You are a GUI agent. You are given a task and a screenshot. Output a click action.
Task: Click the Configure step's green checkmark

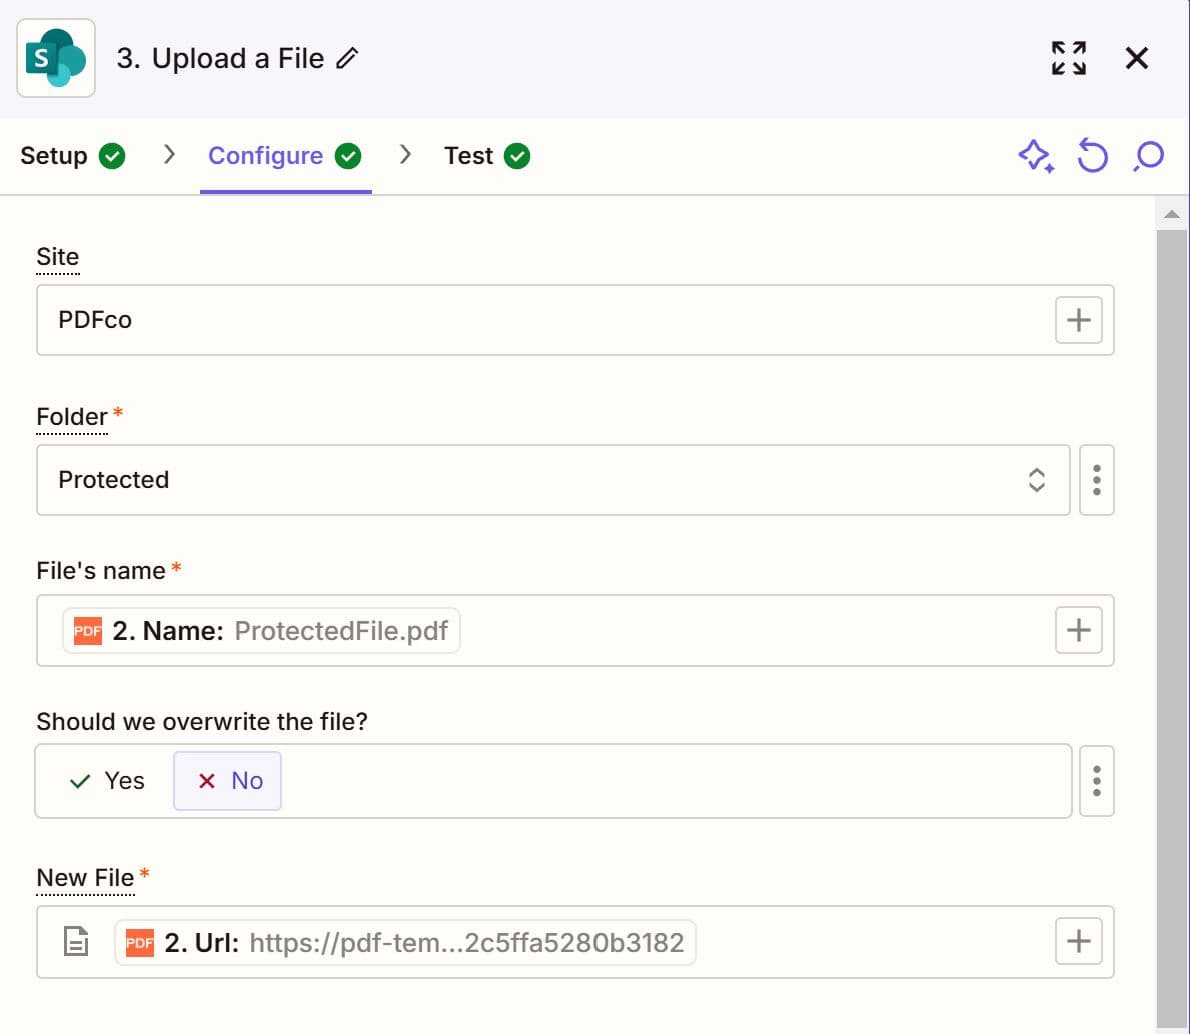(x=348, y=156)
